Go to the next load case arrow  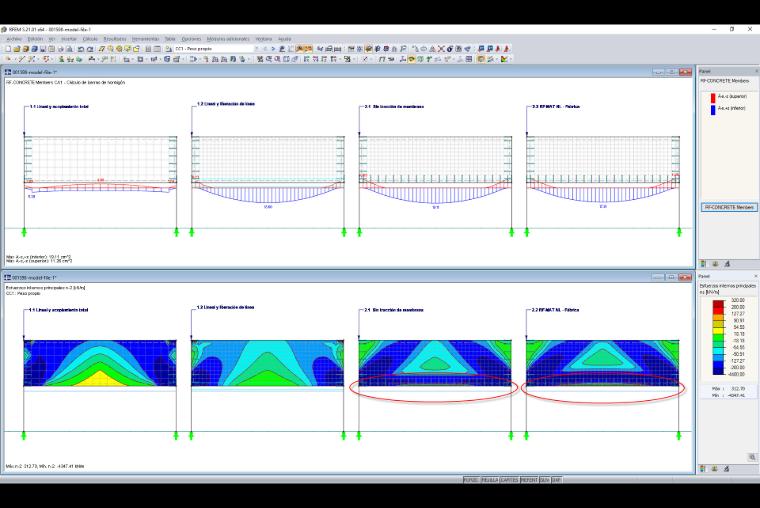point(273,49)
